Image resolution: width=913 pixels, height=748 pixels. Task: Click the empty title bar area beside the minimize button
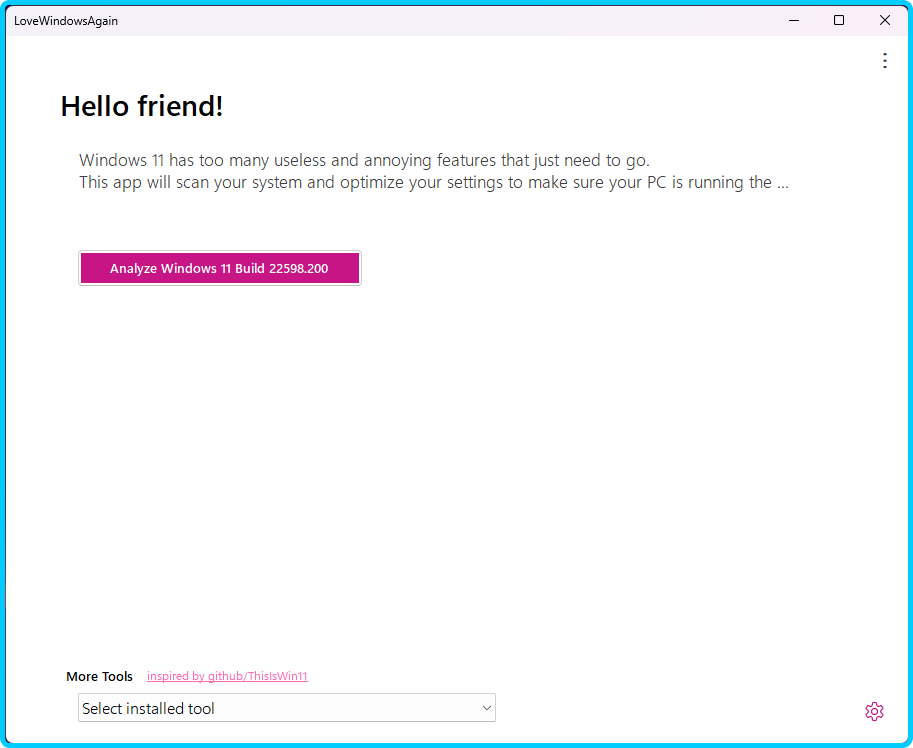click(600, 20)
